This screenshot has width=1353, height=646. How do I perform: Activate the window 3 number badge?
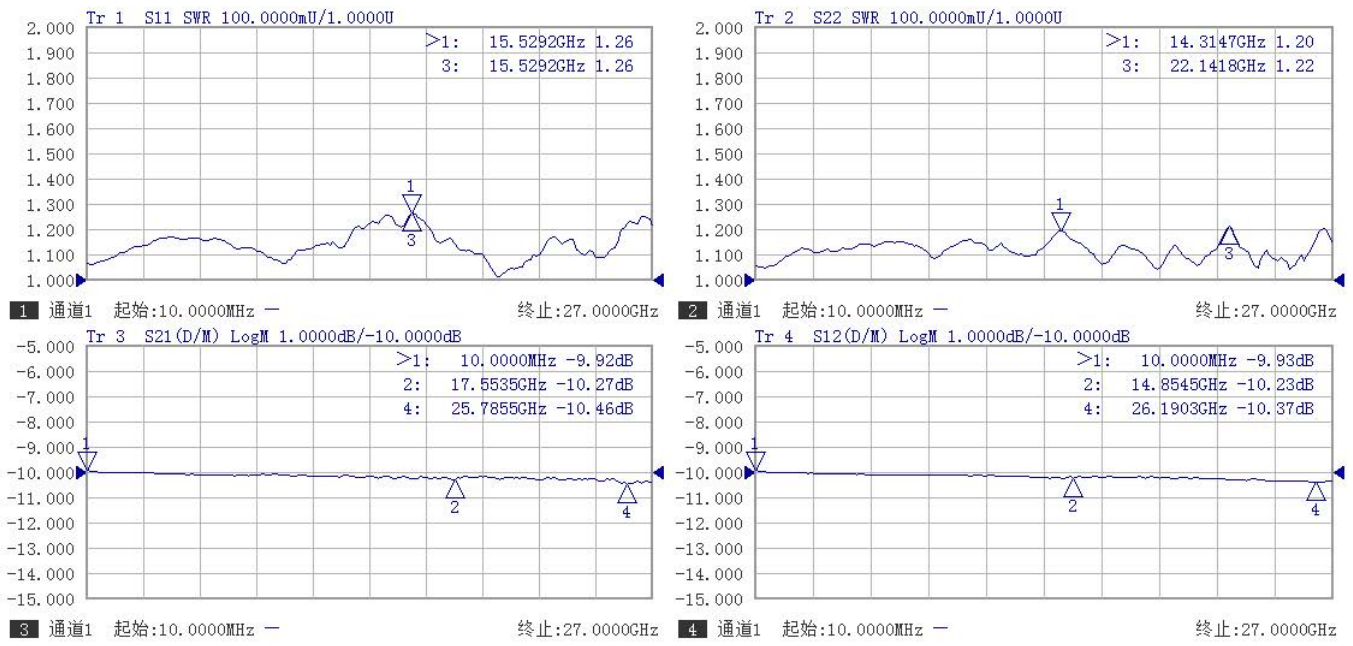pos(18,630)
